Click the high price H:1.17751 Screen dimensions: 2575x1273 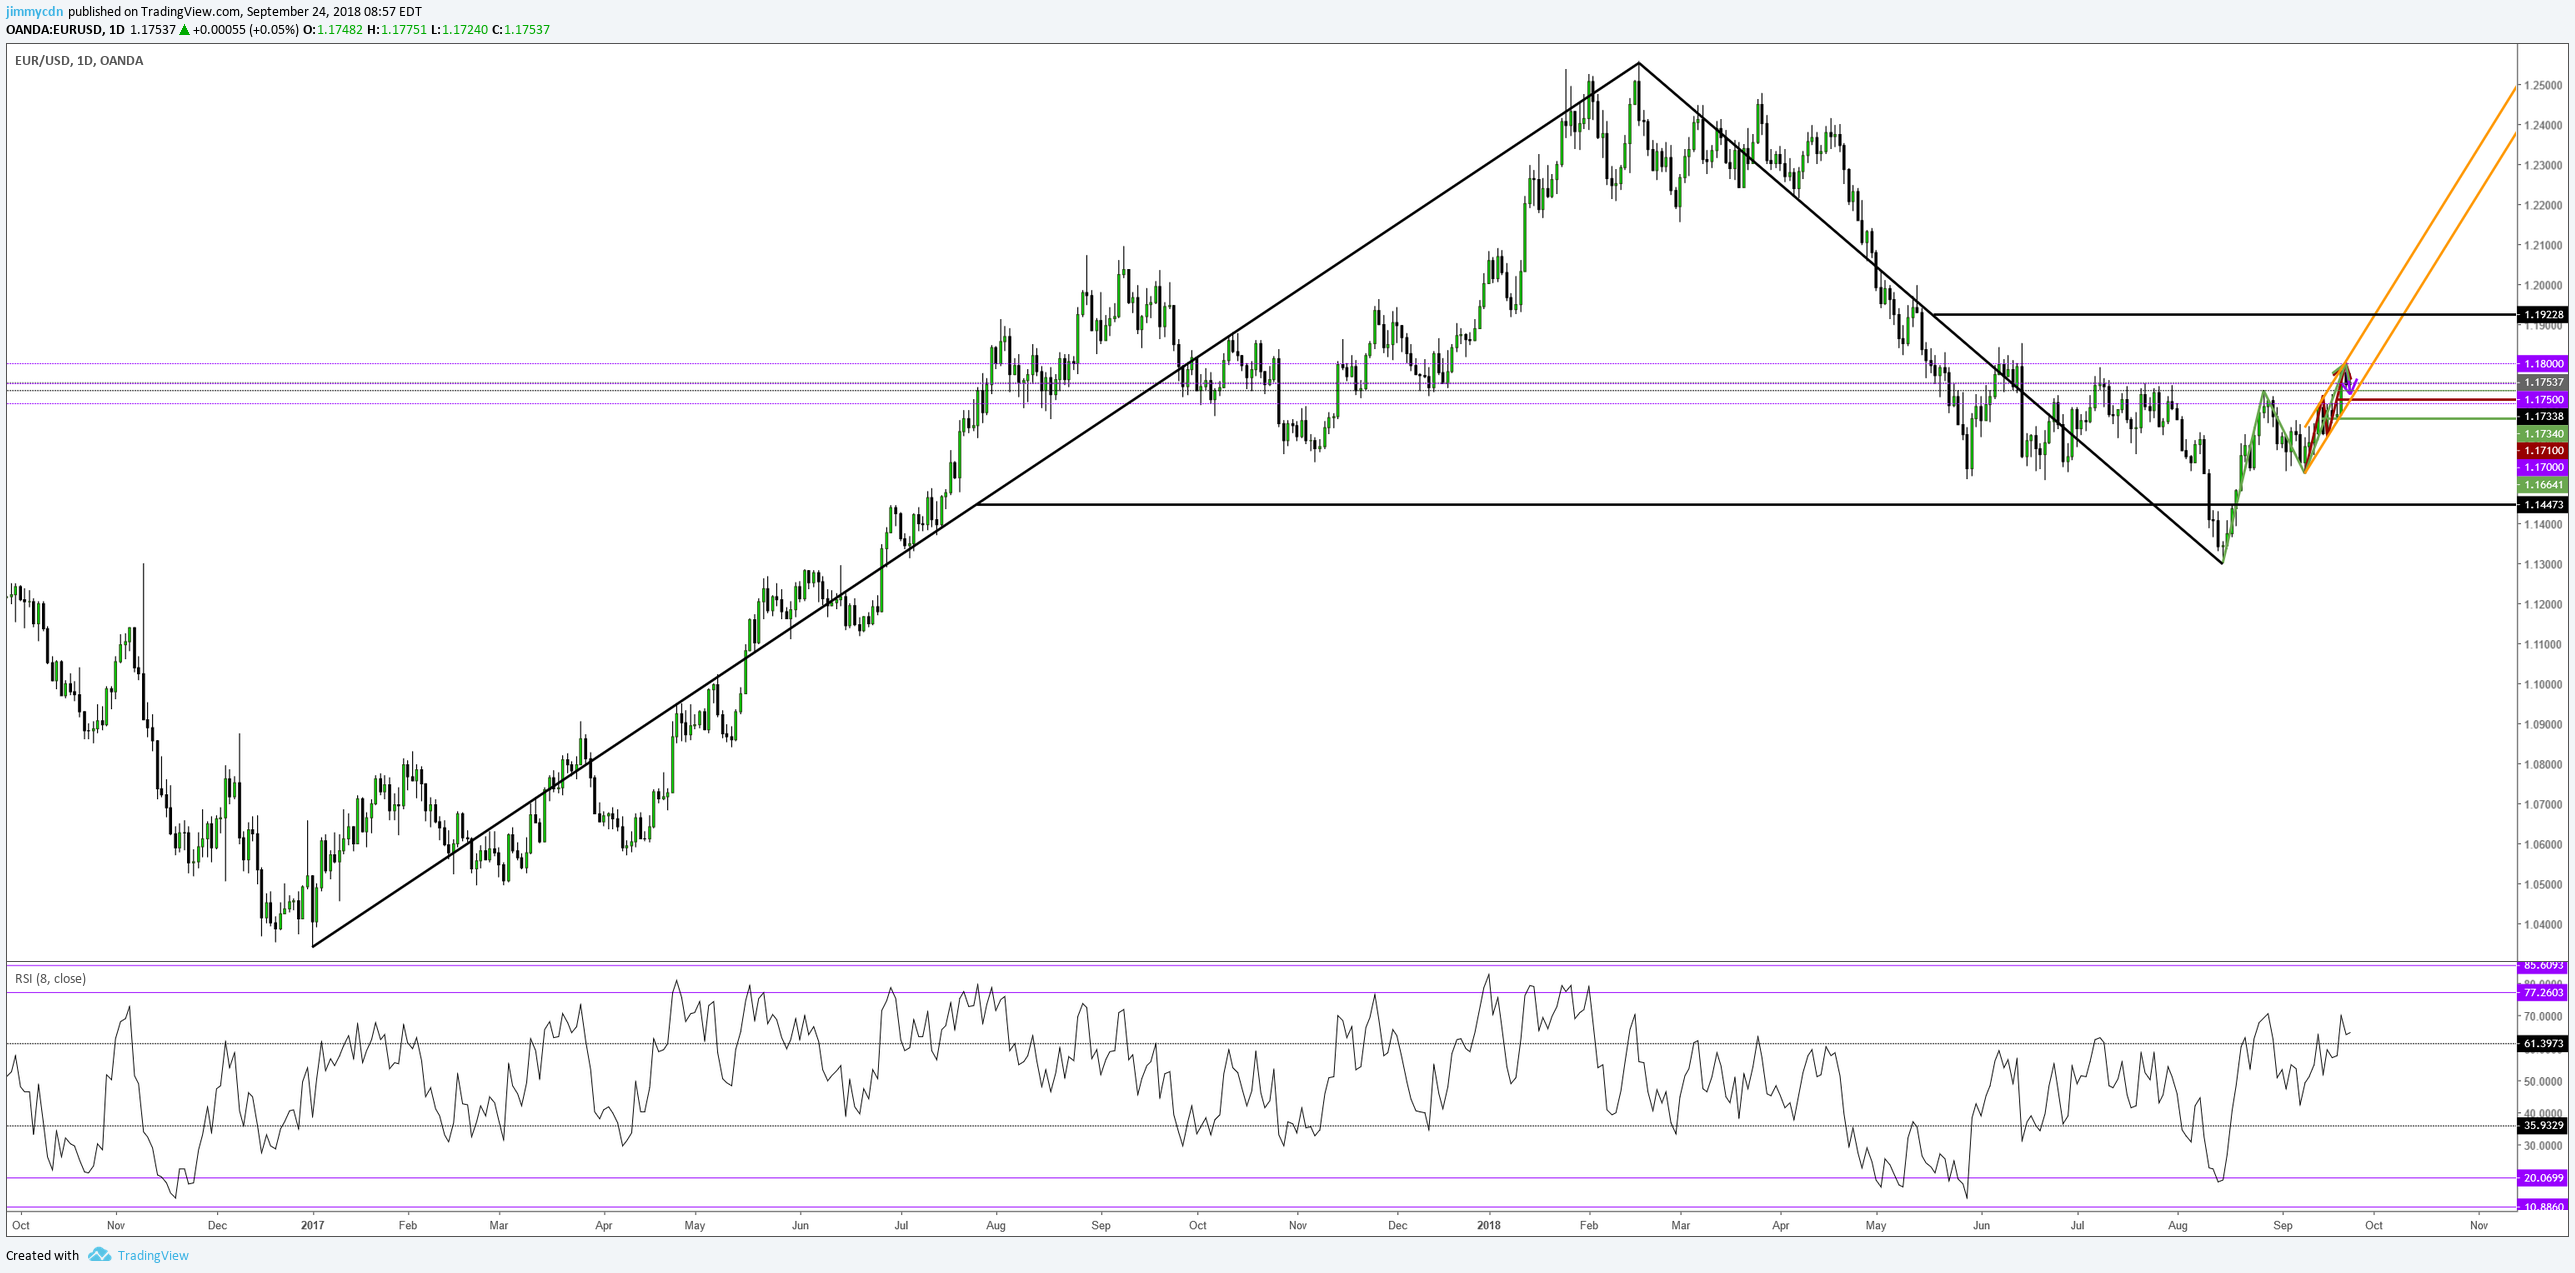coord(397,30)
